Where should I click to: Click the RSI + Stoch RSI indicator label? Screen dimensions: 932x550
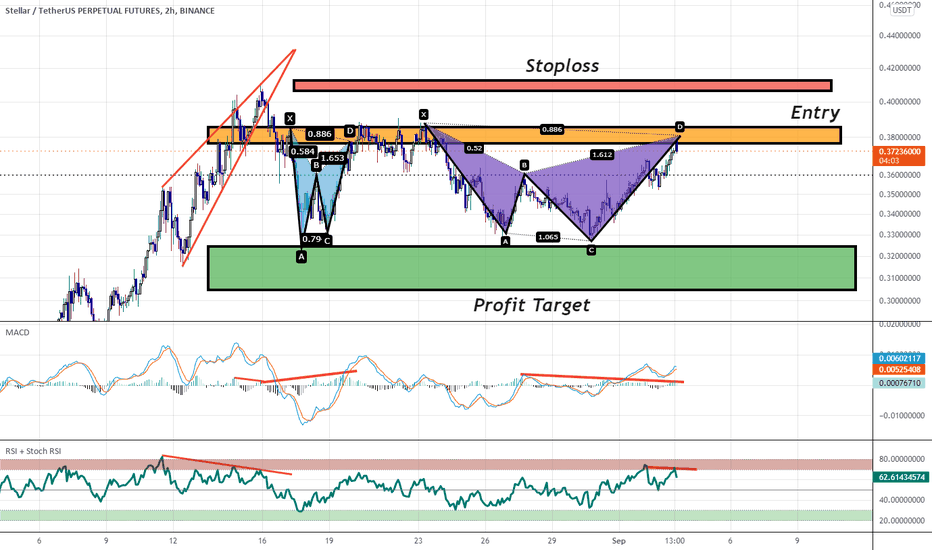click(33, 451)
